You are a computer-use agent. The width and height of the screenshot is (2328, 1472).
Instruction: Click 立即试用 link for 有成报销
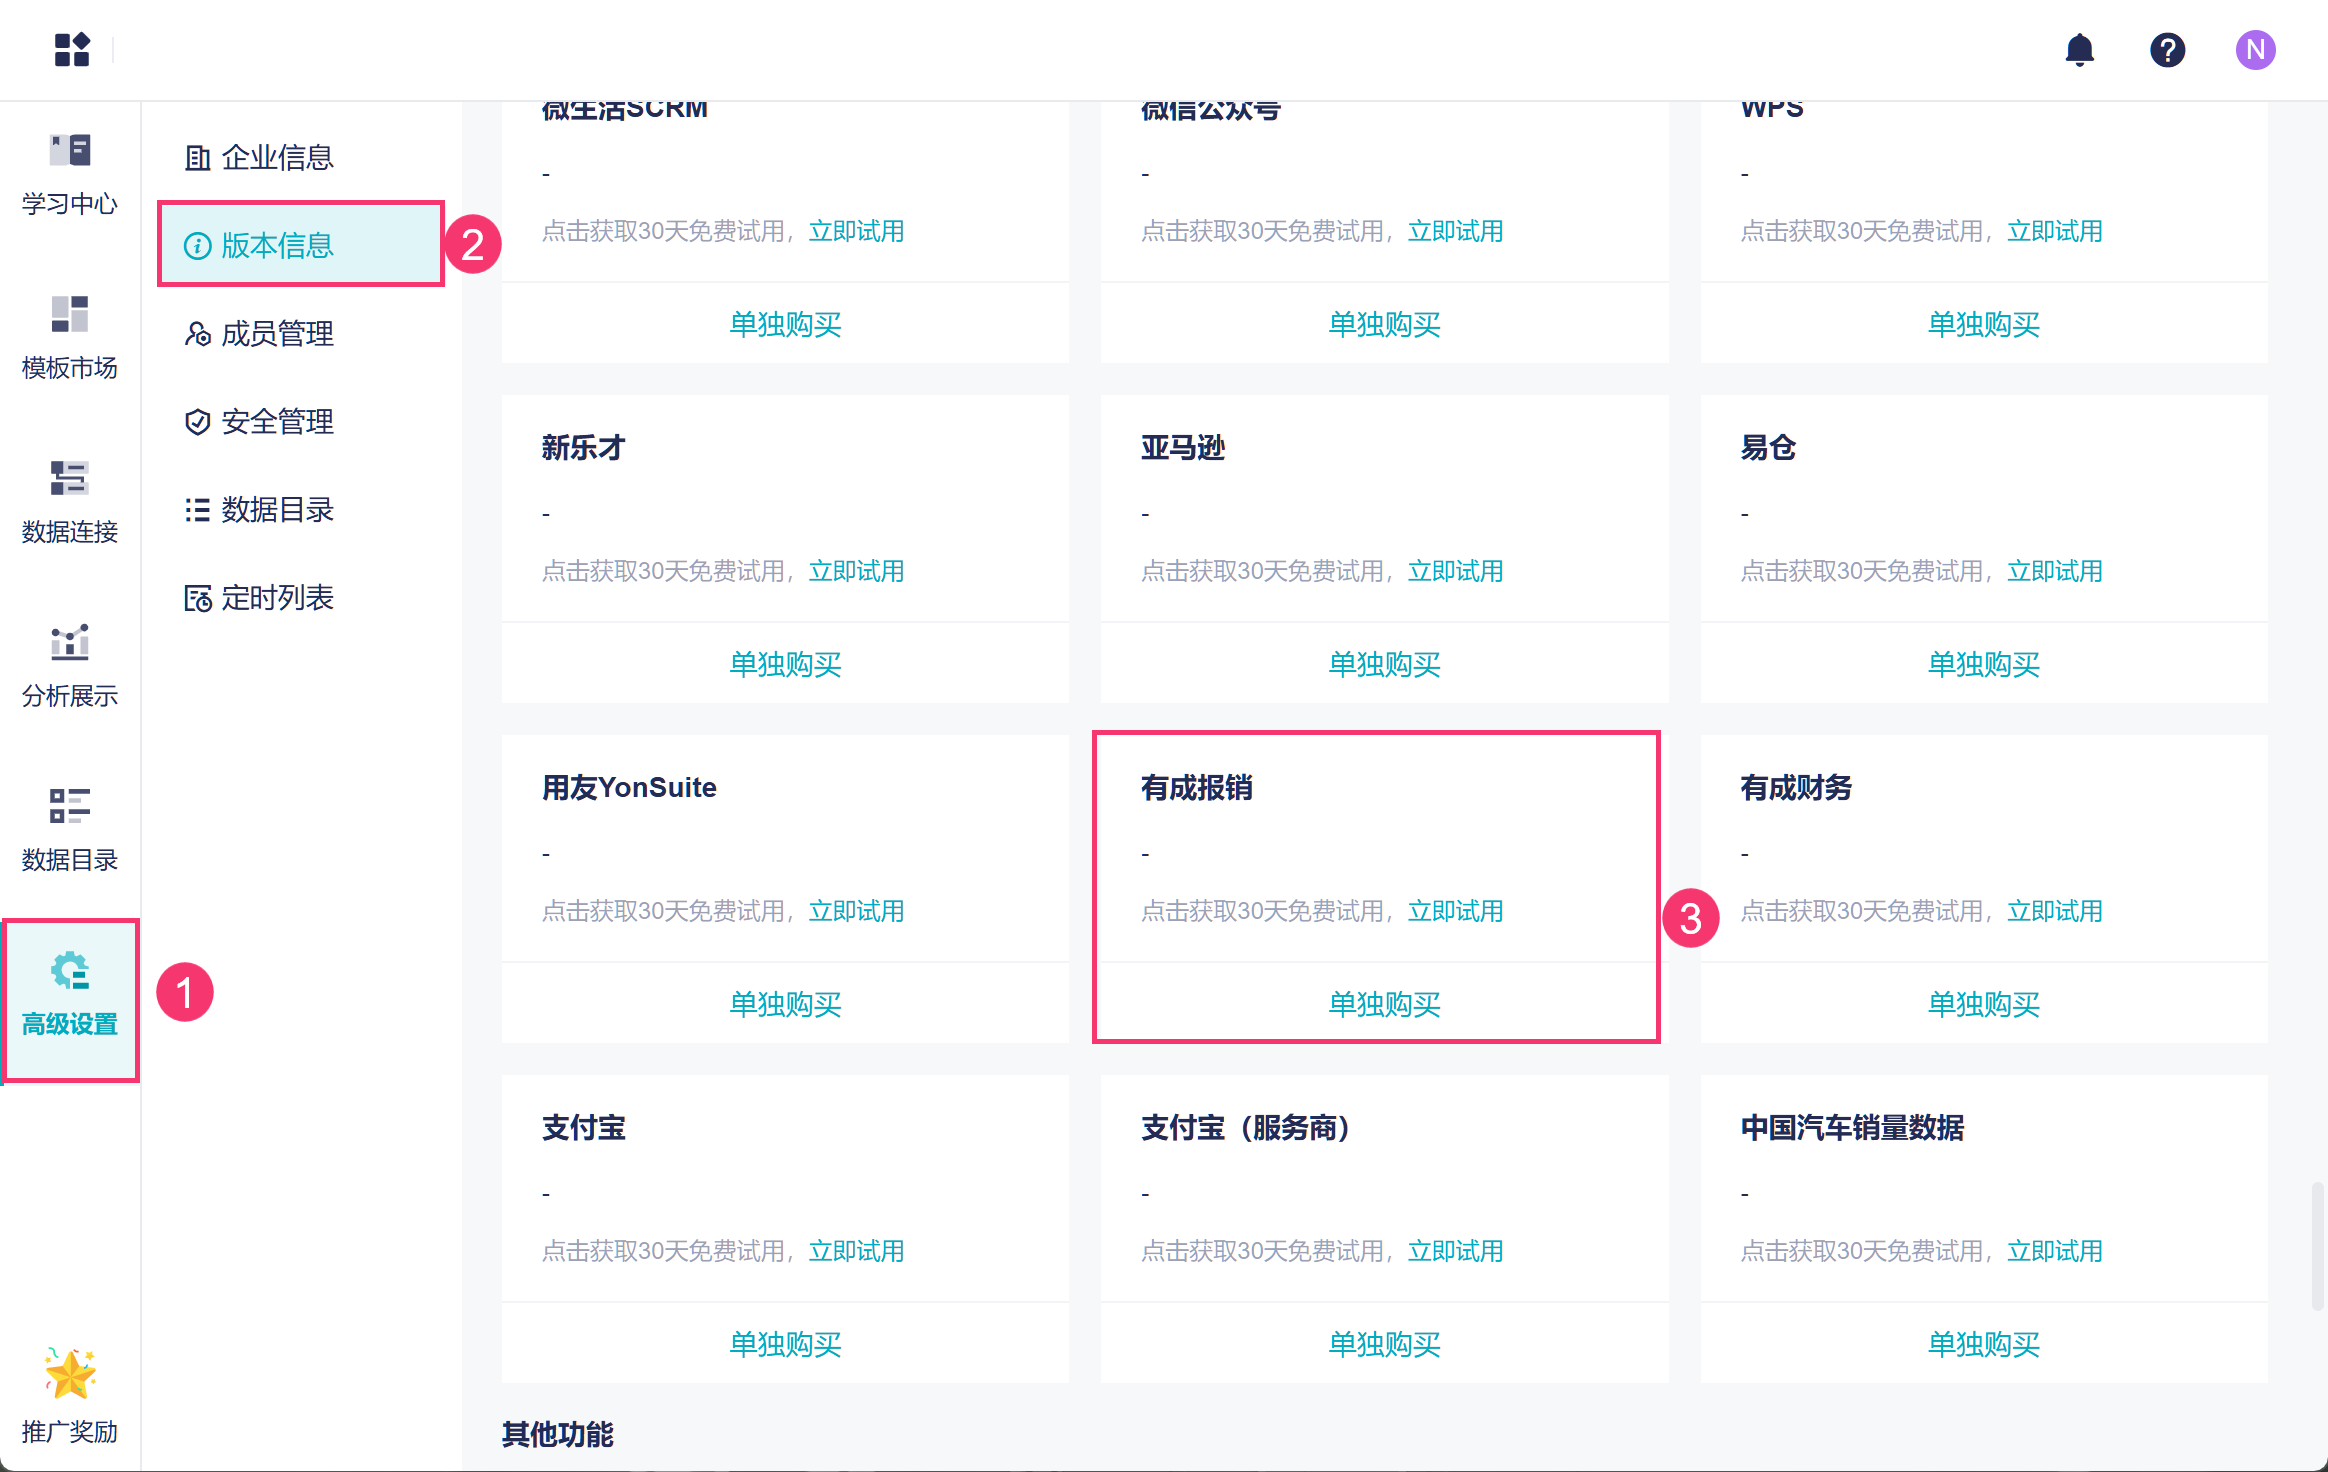point(1455,911)
